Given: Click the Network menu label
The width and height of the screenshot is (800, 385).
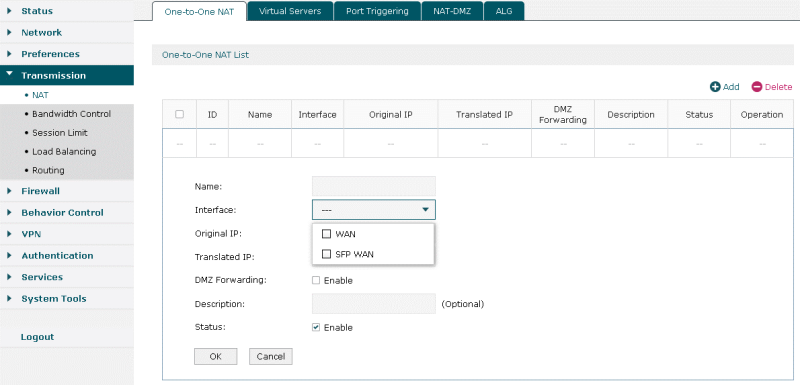Looking at the screenshot, I should click(x=41, y=32).
